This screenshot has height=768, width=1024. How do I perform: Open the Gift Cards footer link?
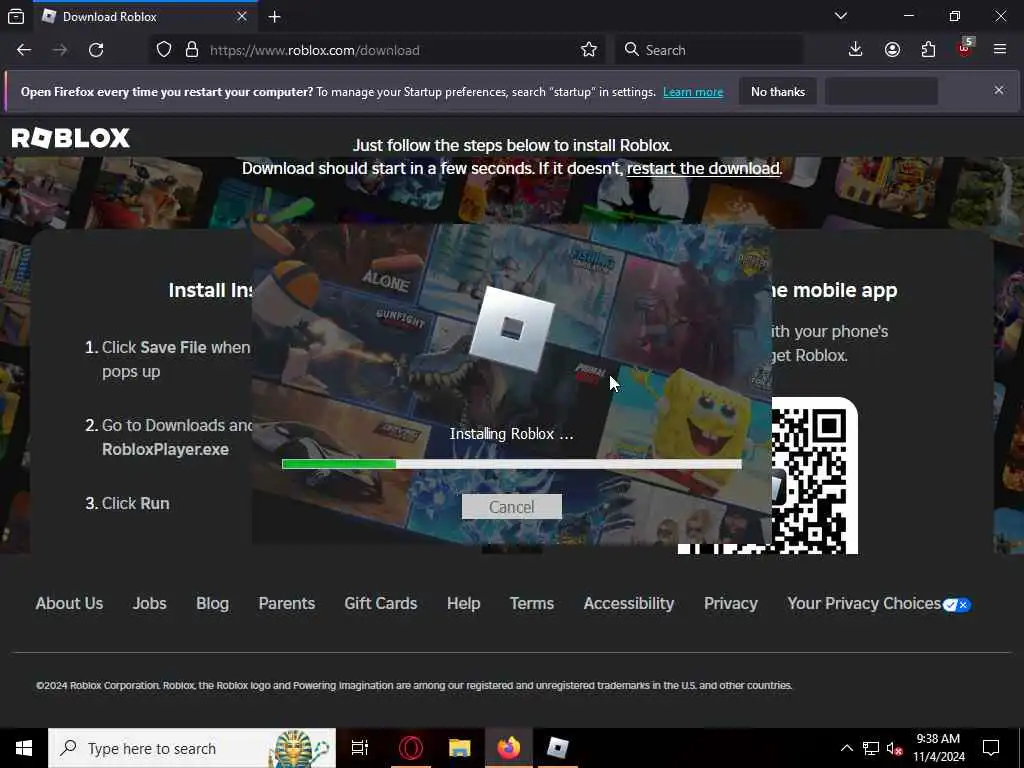pos(381,603)
